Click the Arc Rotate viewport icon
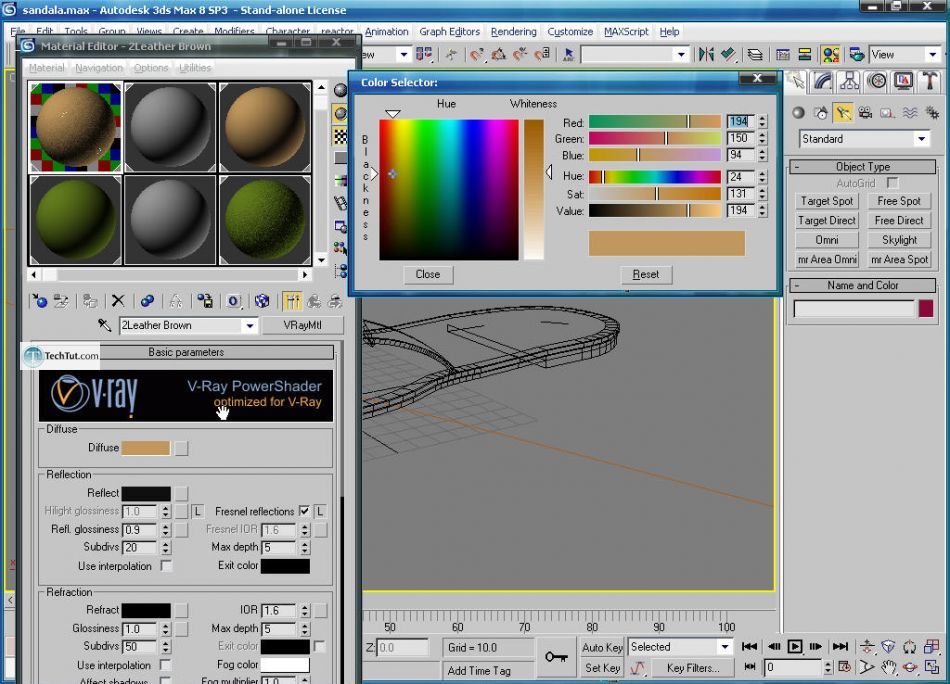Image resolution: width=950 pixels, height=684 pixels. click(x=910, y=668)
